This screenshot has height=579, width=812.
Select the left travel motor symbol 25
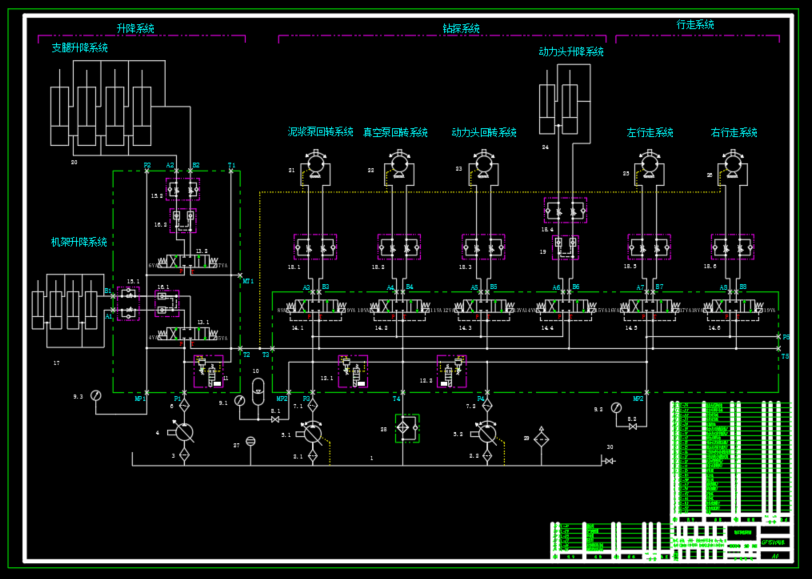pos(649,165)
